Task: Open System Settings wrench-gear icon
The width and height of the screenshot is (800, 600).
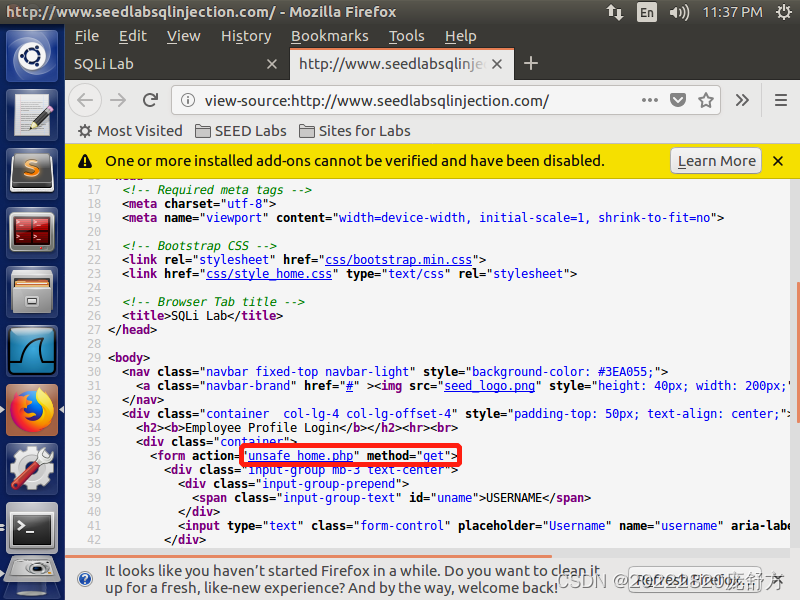Action: (32, 469)
